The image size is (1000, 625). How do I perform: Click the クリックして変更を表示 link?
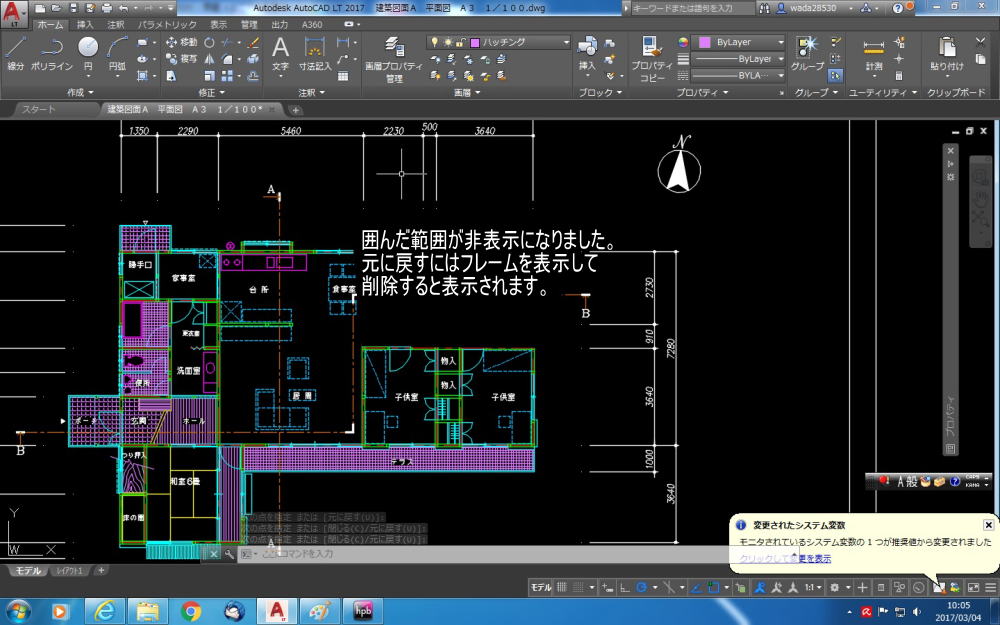point(785,559)
